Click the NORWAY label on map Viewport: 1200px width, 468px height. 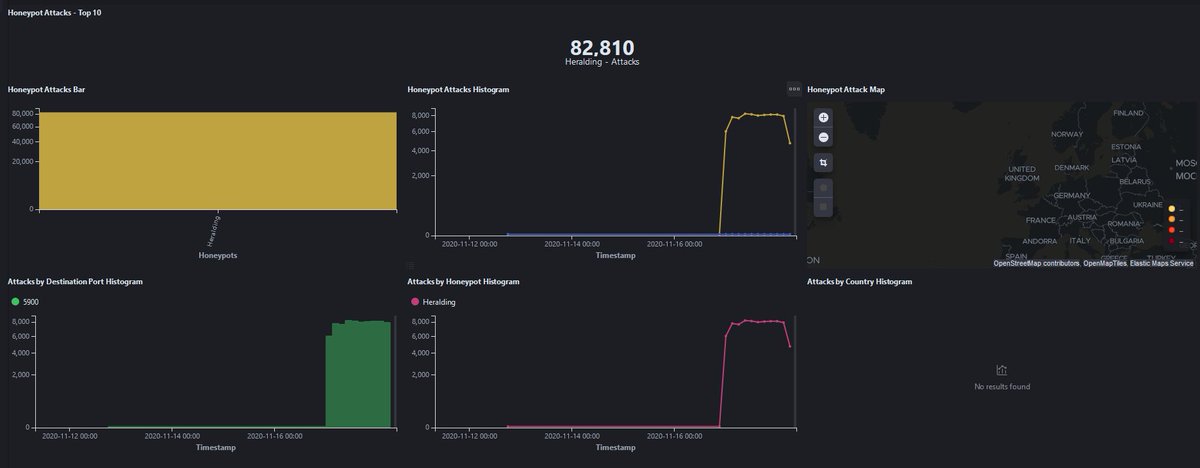point(1067,133)
